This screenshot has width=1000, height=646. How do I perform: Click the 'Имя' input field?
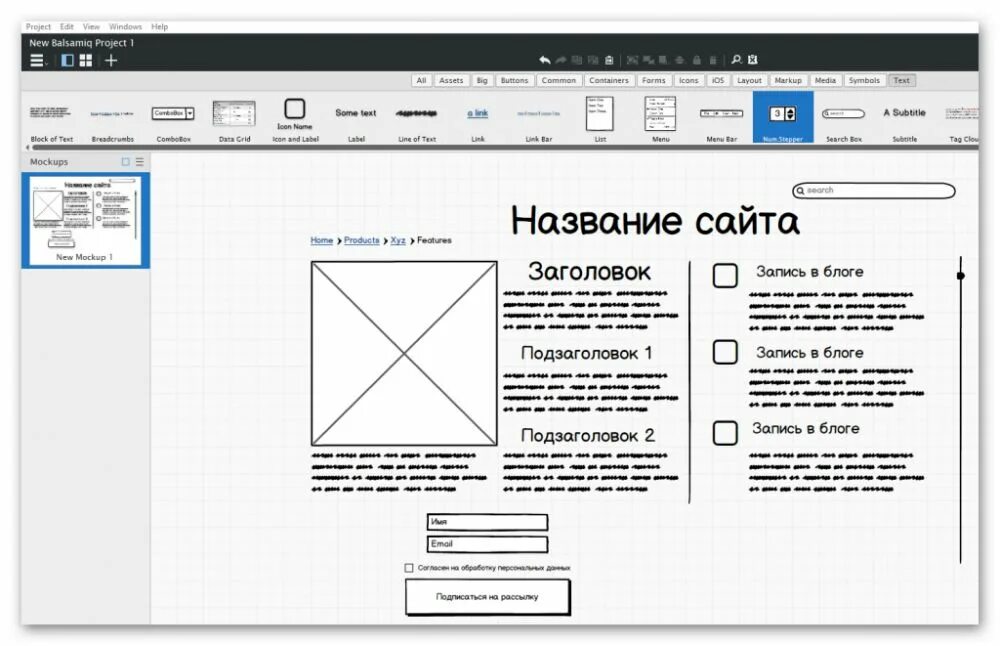(487, 522)
